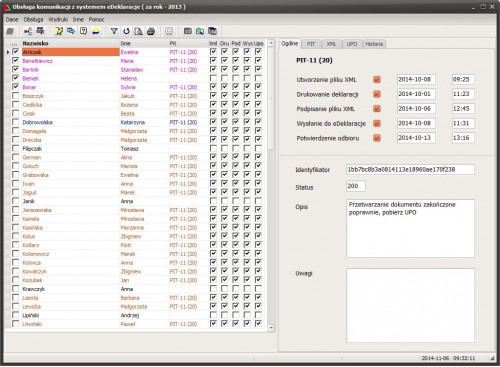
Task: Uncheck the selection box for Bartnik
Action: click(15, 69)
